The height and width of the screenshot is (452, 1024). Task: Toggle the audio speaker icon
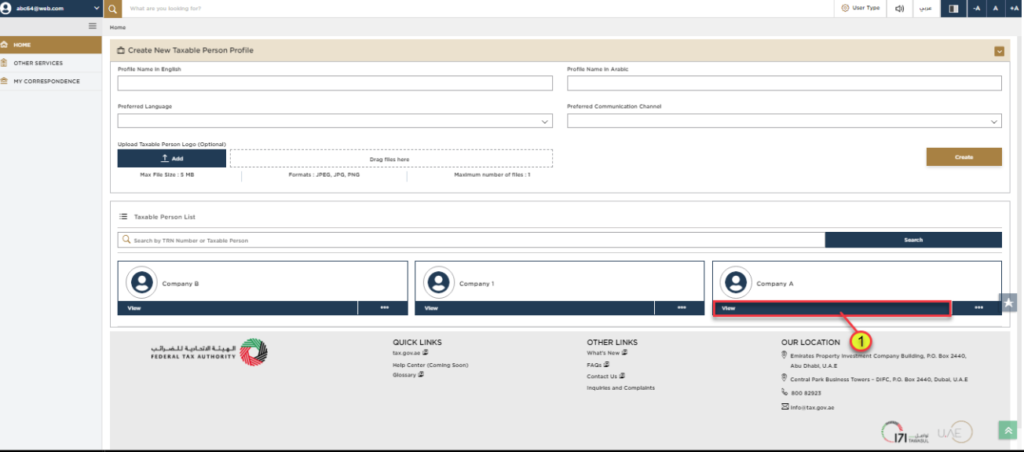coord(899,8)
